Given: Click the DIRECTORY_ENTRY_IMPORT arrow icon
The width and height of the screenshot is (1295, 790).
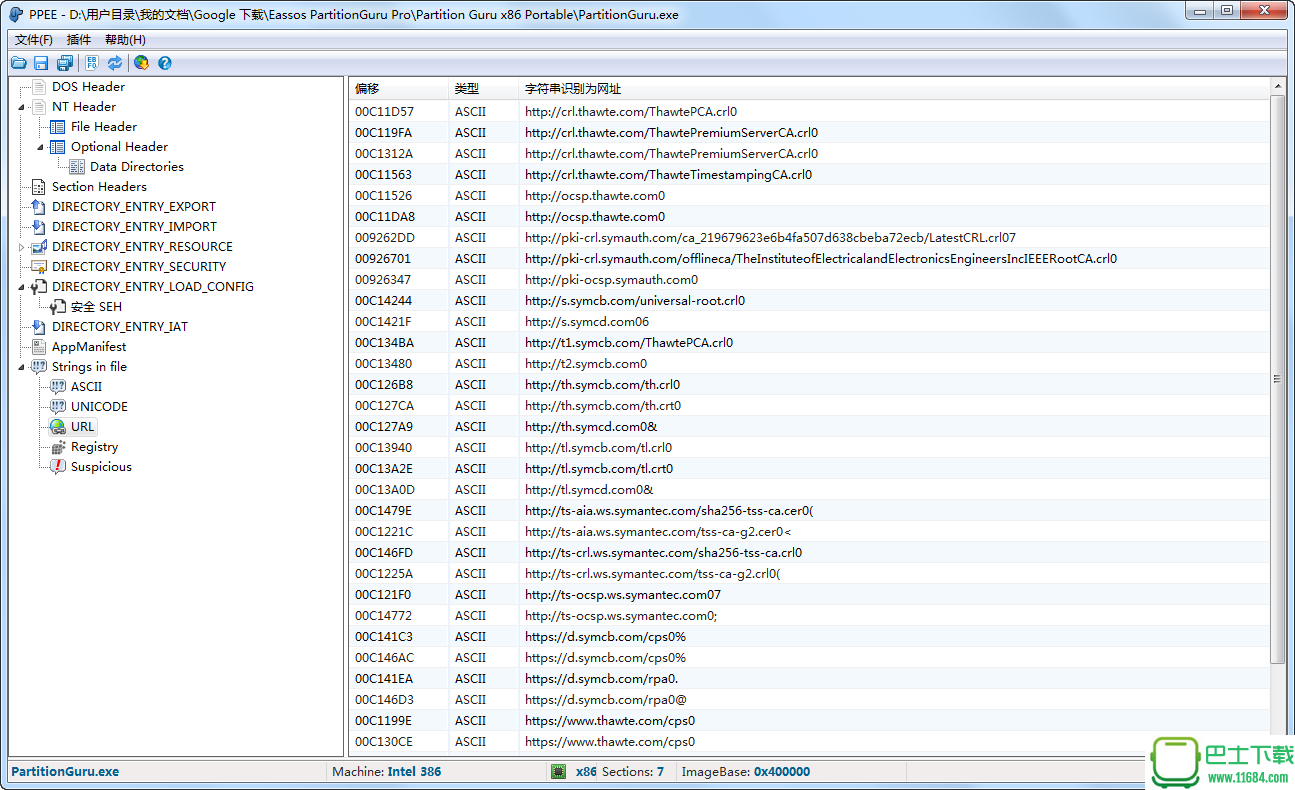Looking at the screenshot, I should pyautogui.click(x=39, y=227).
